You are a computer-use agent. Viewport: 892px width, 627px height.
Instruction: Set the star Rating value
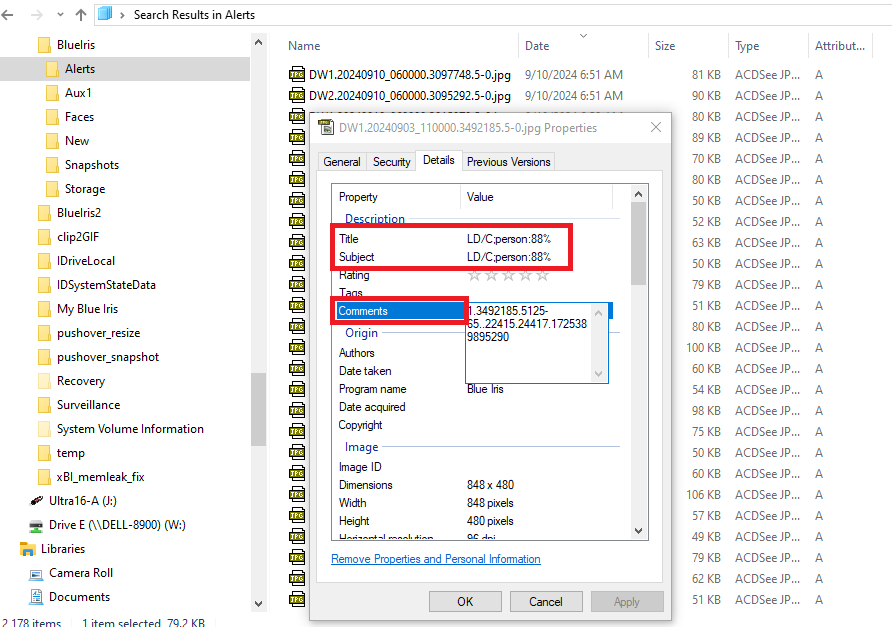[508, 275]
